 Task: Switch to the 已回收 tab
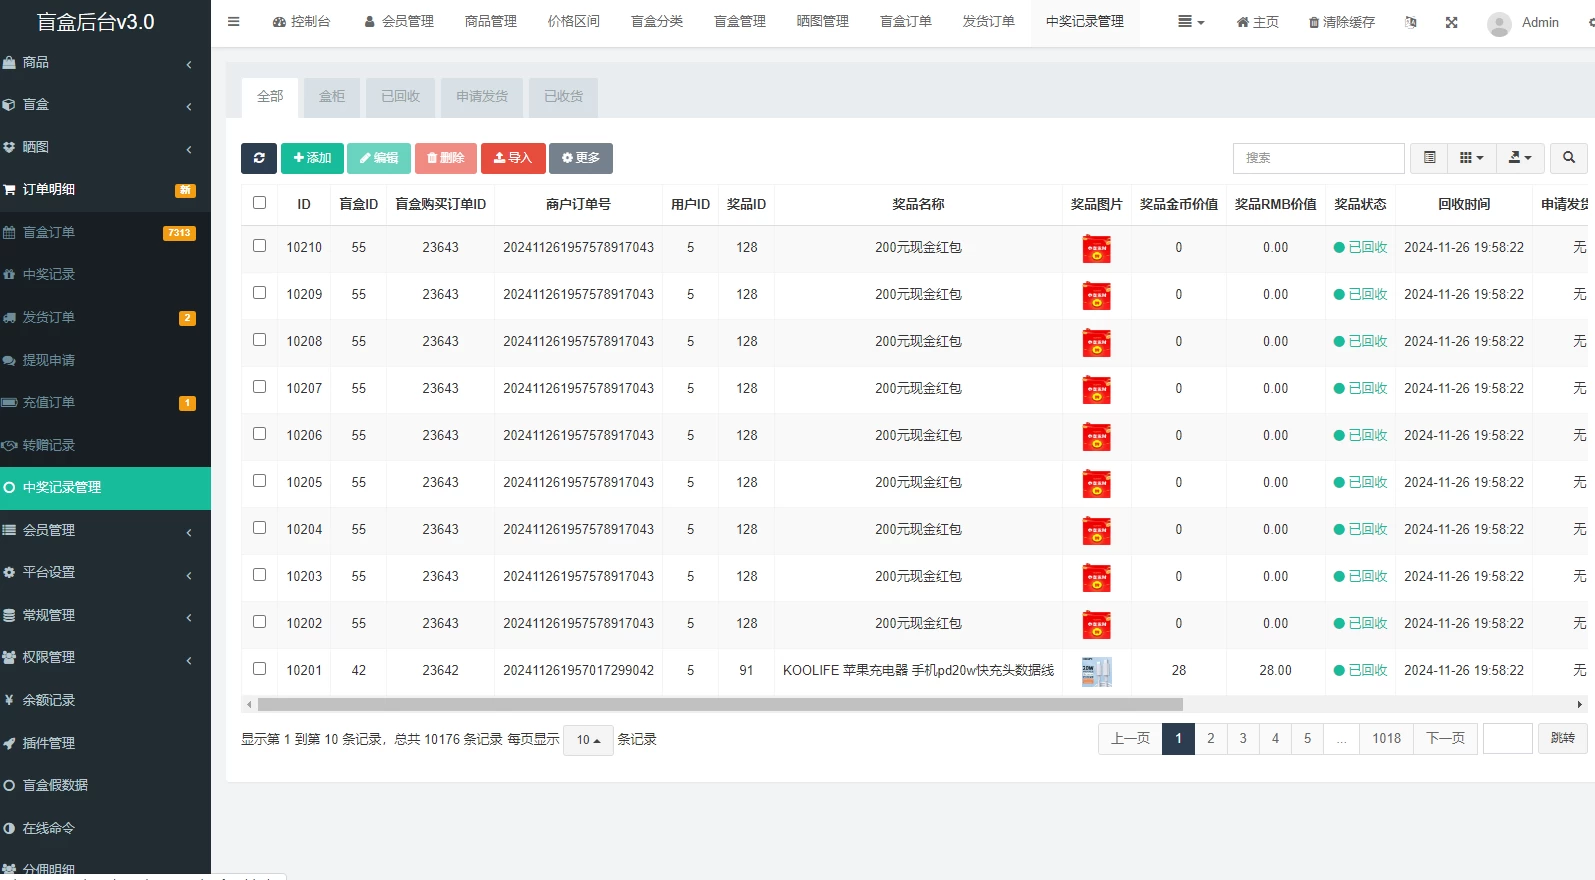[400, 97]
